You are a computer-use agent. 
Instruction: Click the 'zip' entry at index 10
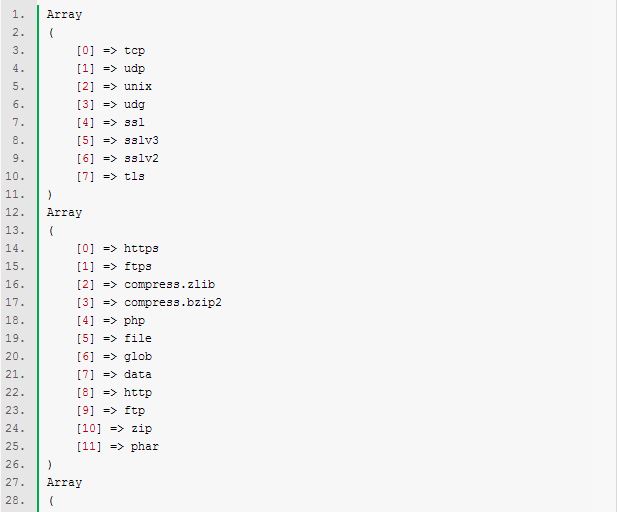[141, 428]
